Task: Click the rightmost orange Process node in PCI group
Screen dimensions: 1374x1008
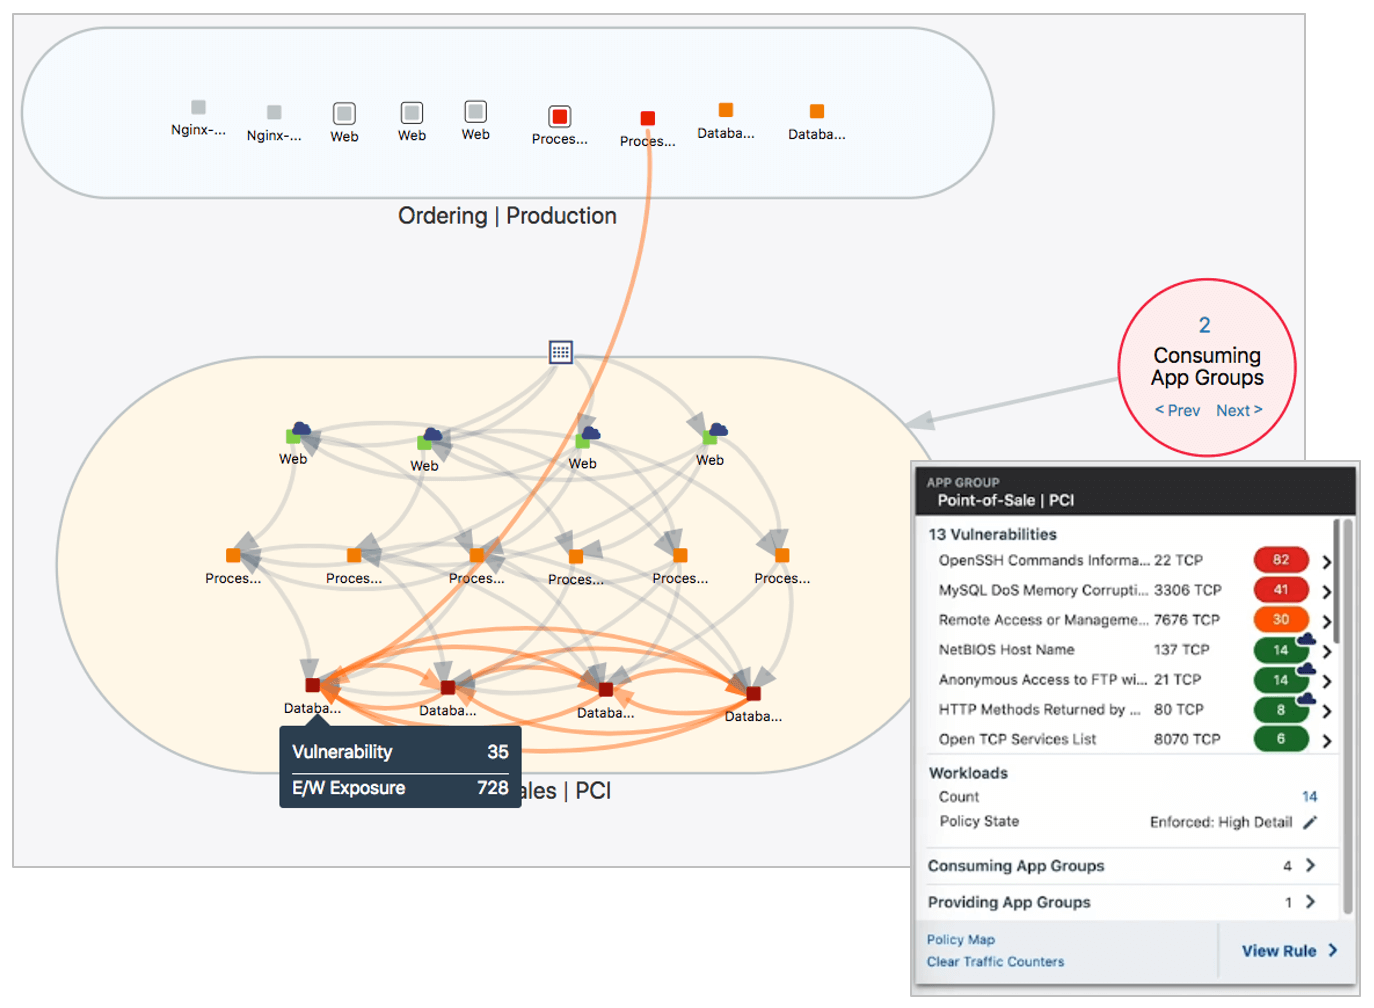Action: (782, 555)
